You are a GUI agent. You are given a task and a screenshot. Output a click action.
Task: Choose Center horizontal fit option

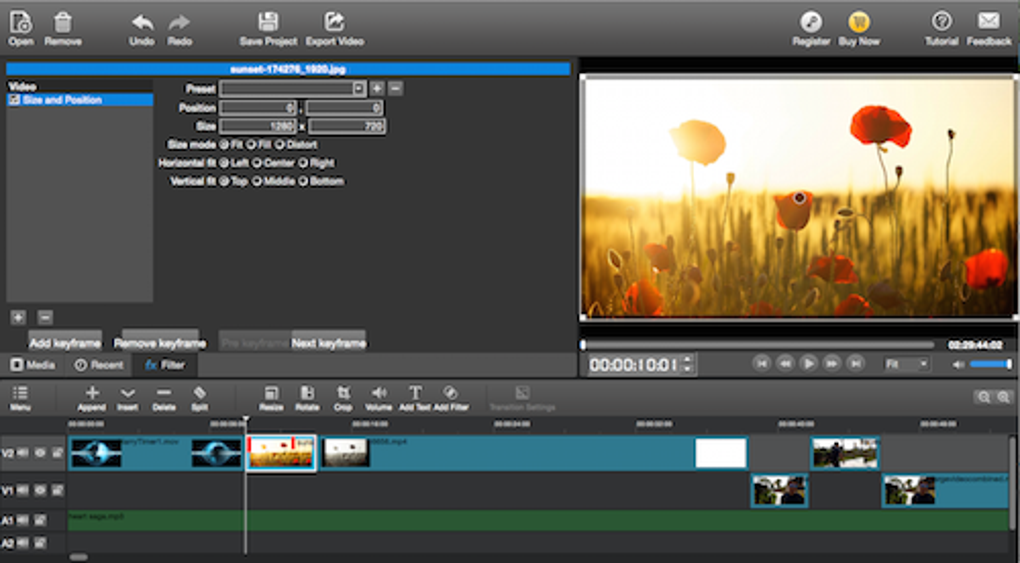point(257,163)
